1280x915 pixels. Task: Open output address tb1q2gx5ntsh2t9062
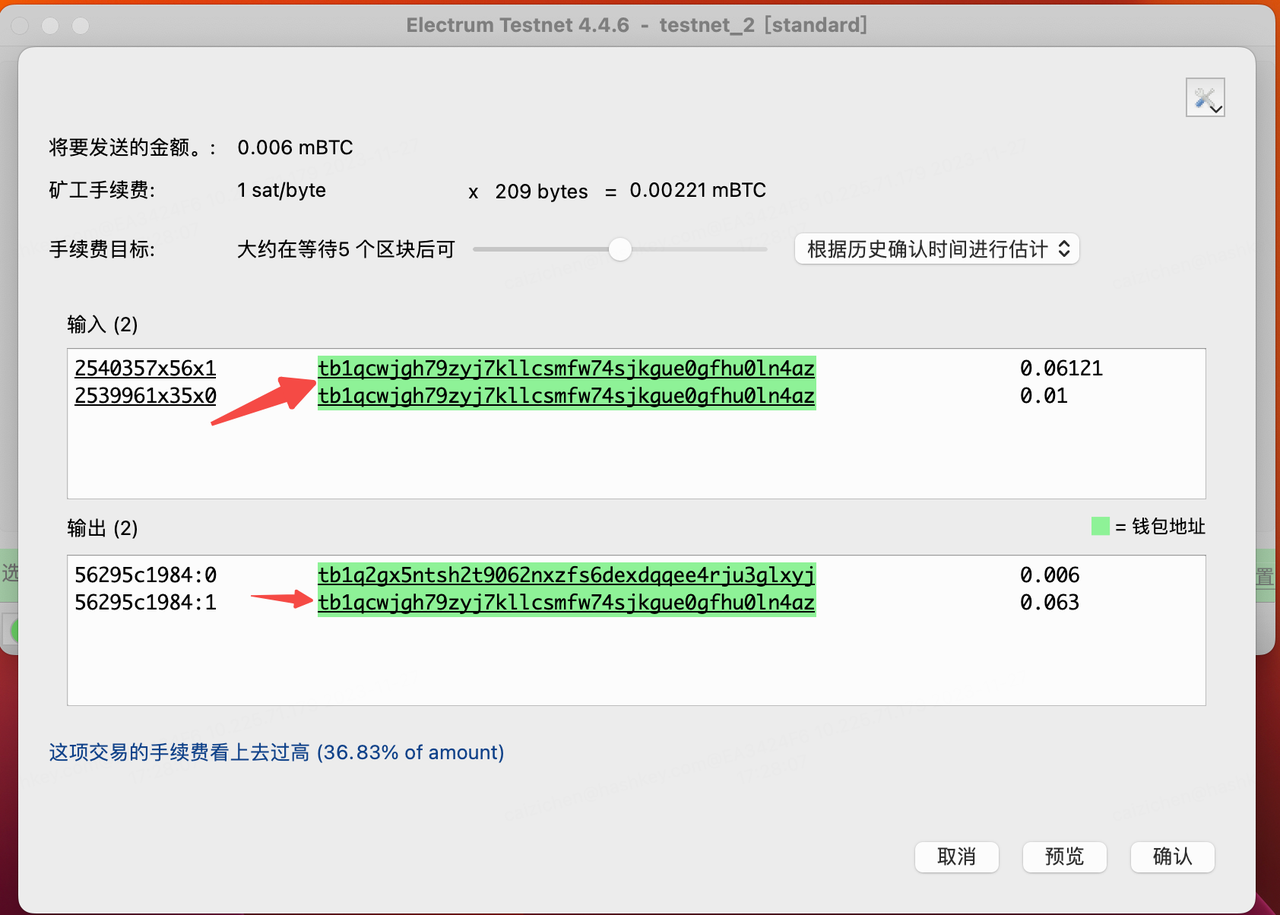tap(565, 575)
